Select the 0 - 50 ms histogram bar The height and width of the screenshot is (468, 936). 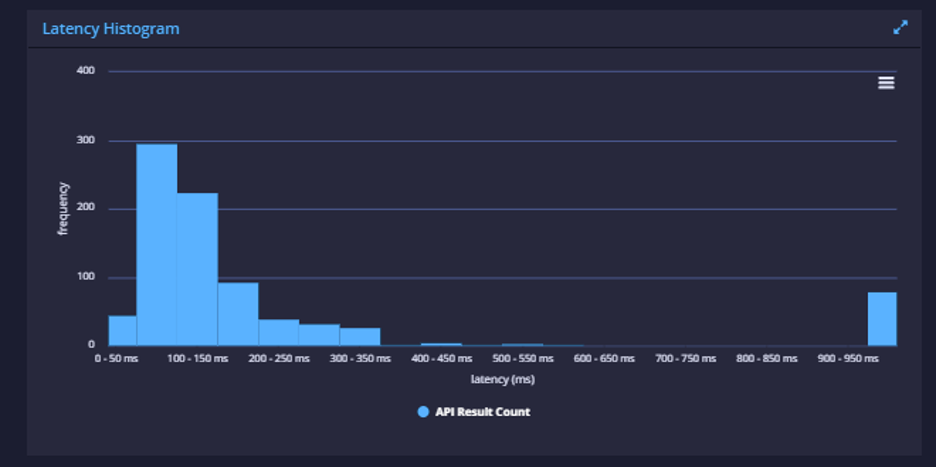(122, 331)
